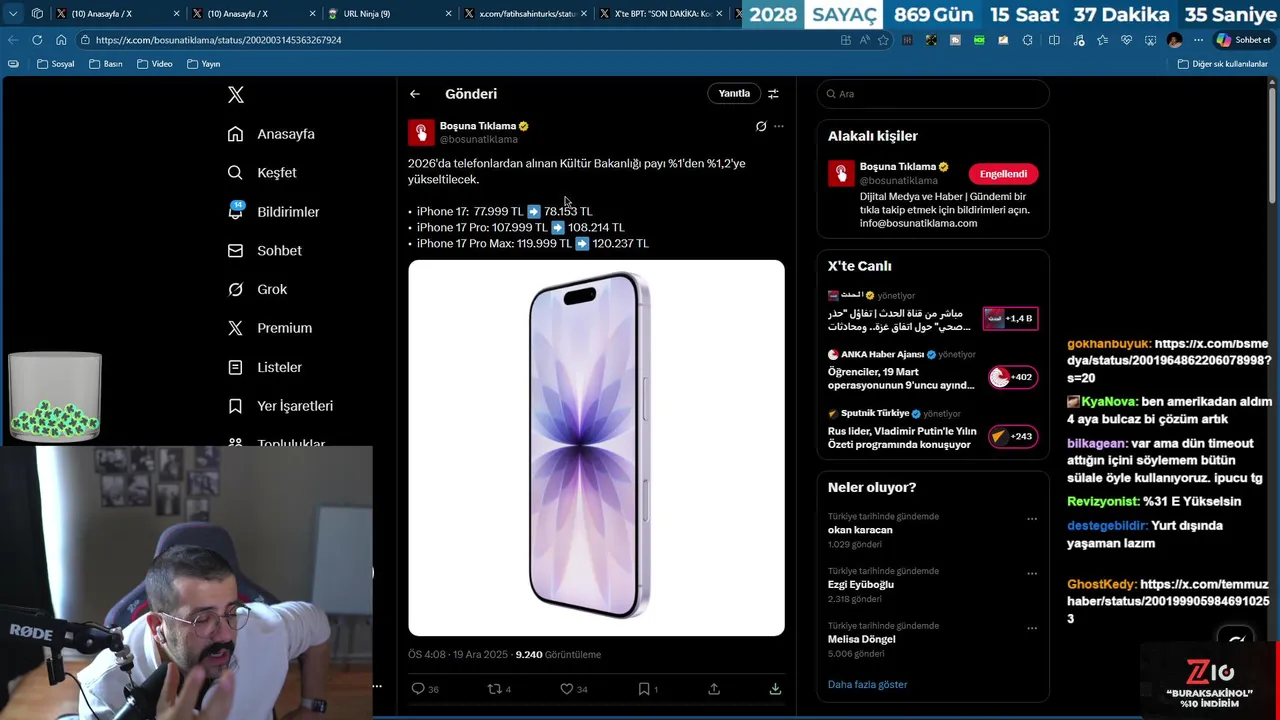Open Bildirimler notifications
1280x720 pixels.
[x=273, y=211]
